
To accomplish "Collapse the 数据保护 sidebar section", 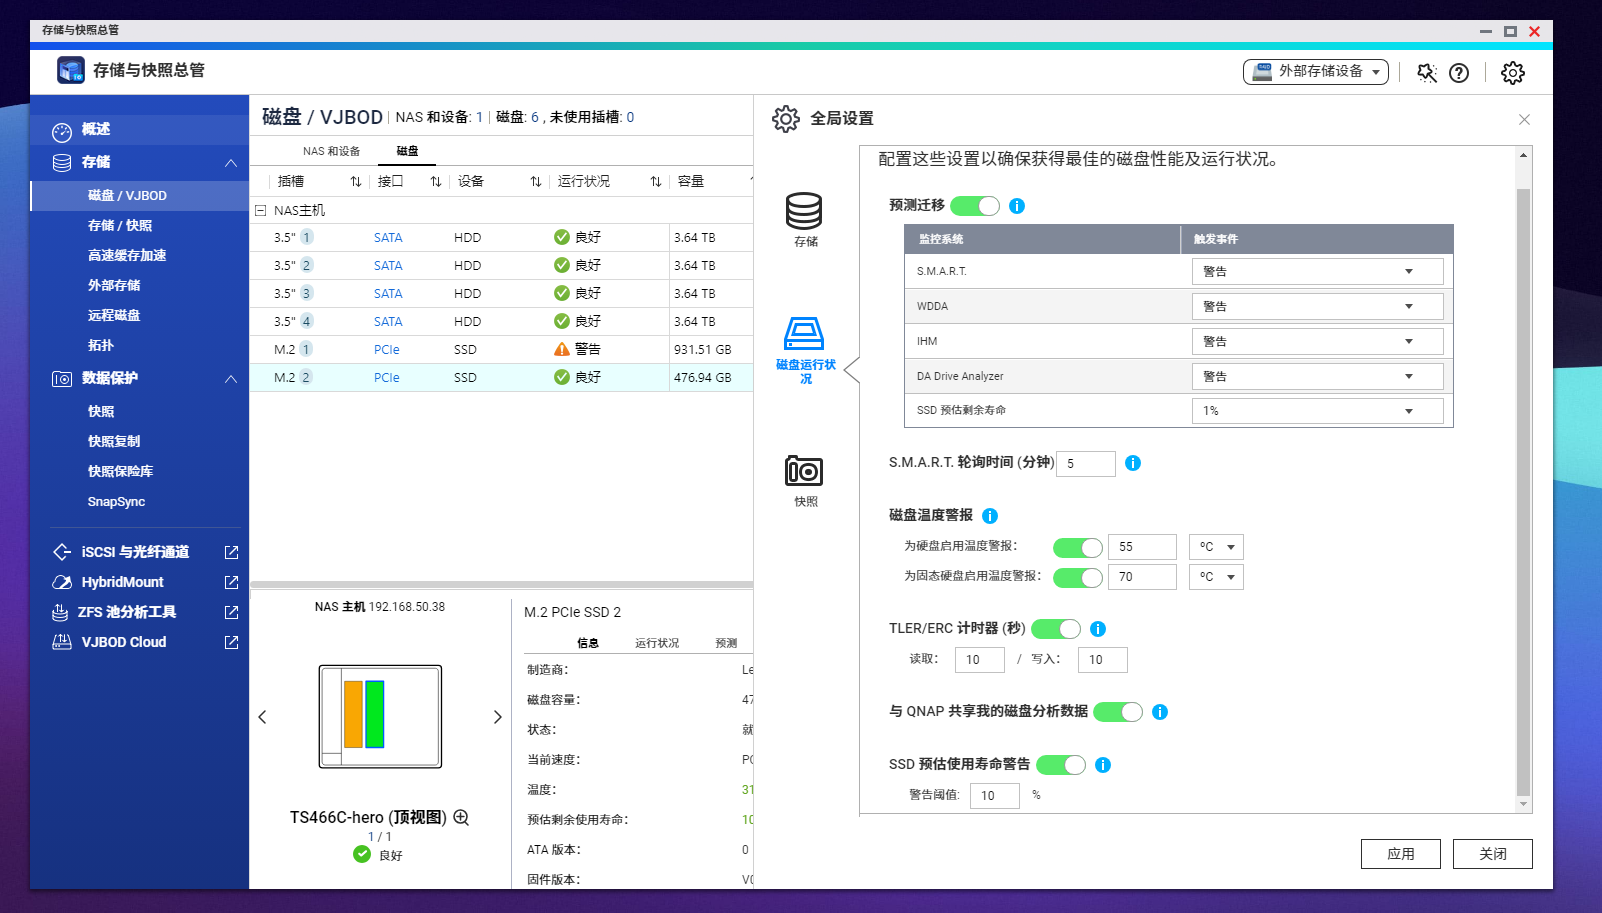I will (231, 379).
